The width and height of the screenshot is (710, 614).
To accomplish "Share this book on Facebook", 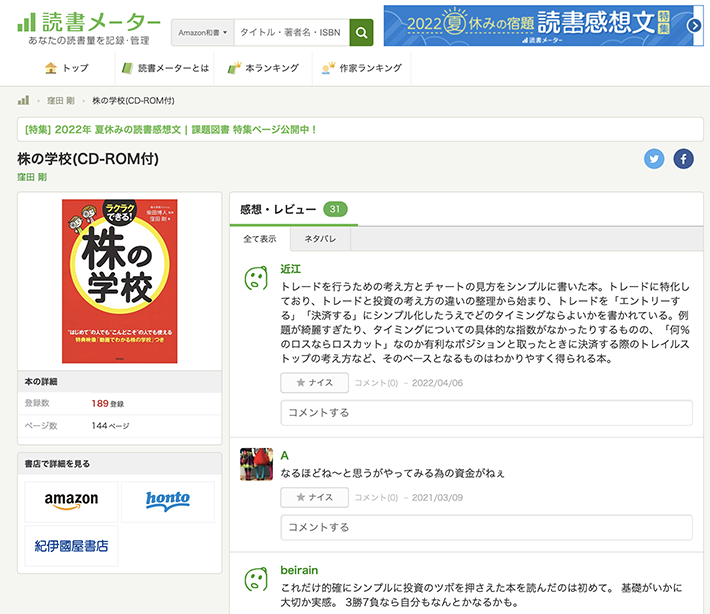I will click(683, 159).
